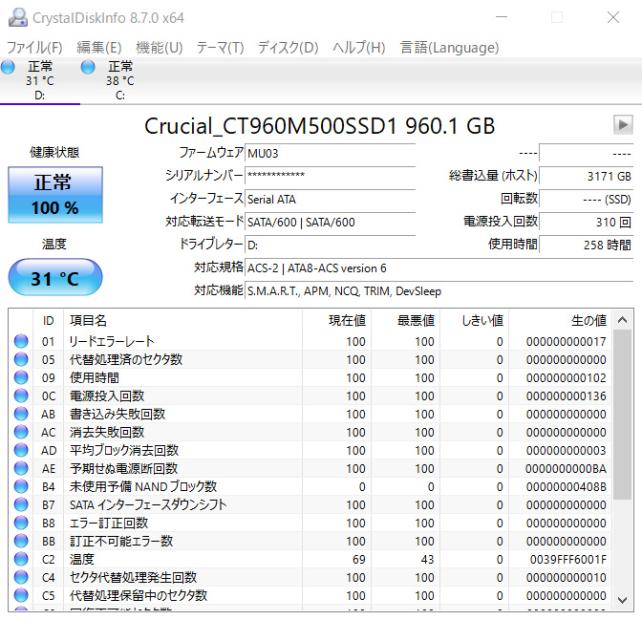Open the ファイル(F) menu
Screen dimensions: 642x620
coord(35,48)
